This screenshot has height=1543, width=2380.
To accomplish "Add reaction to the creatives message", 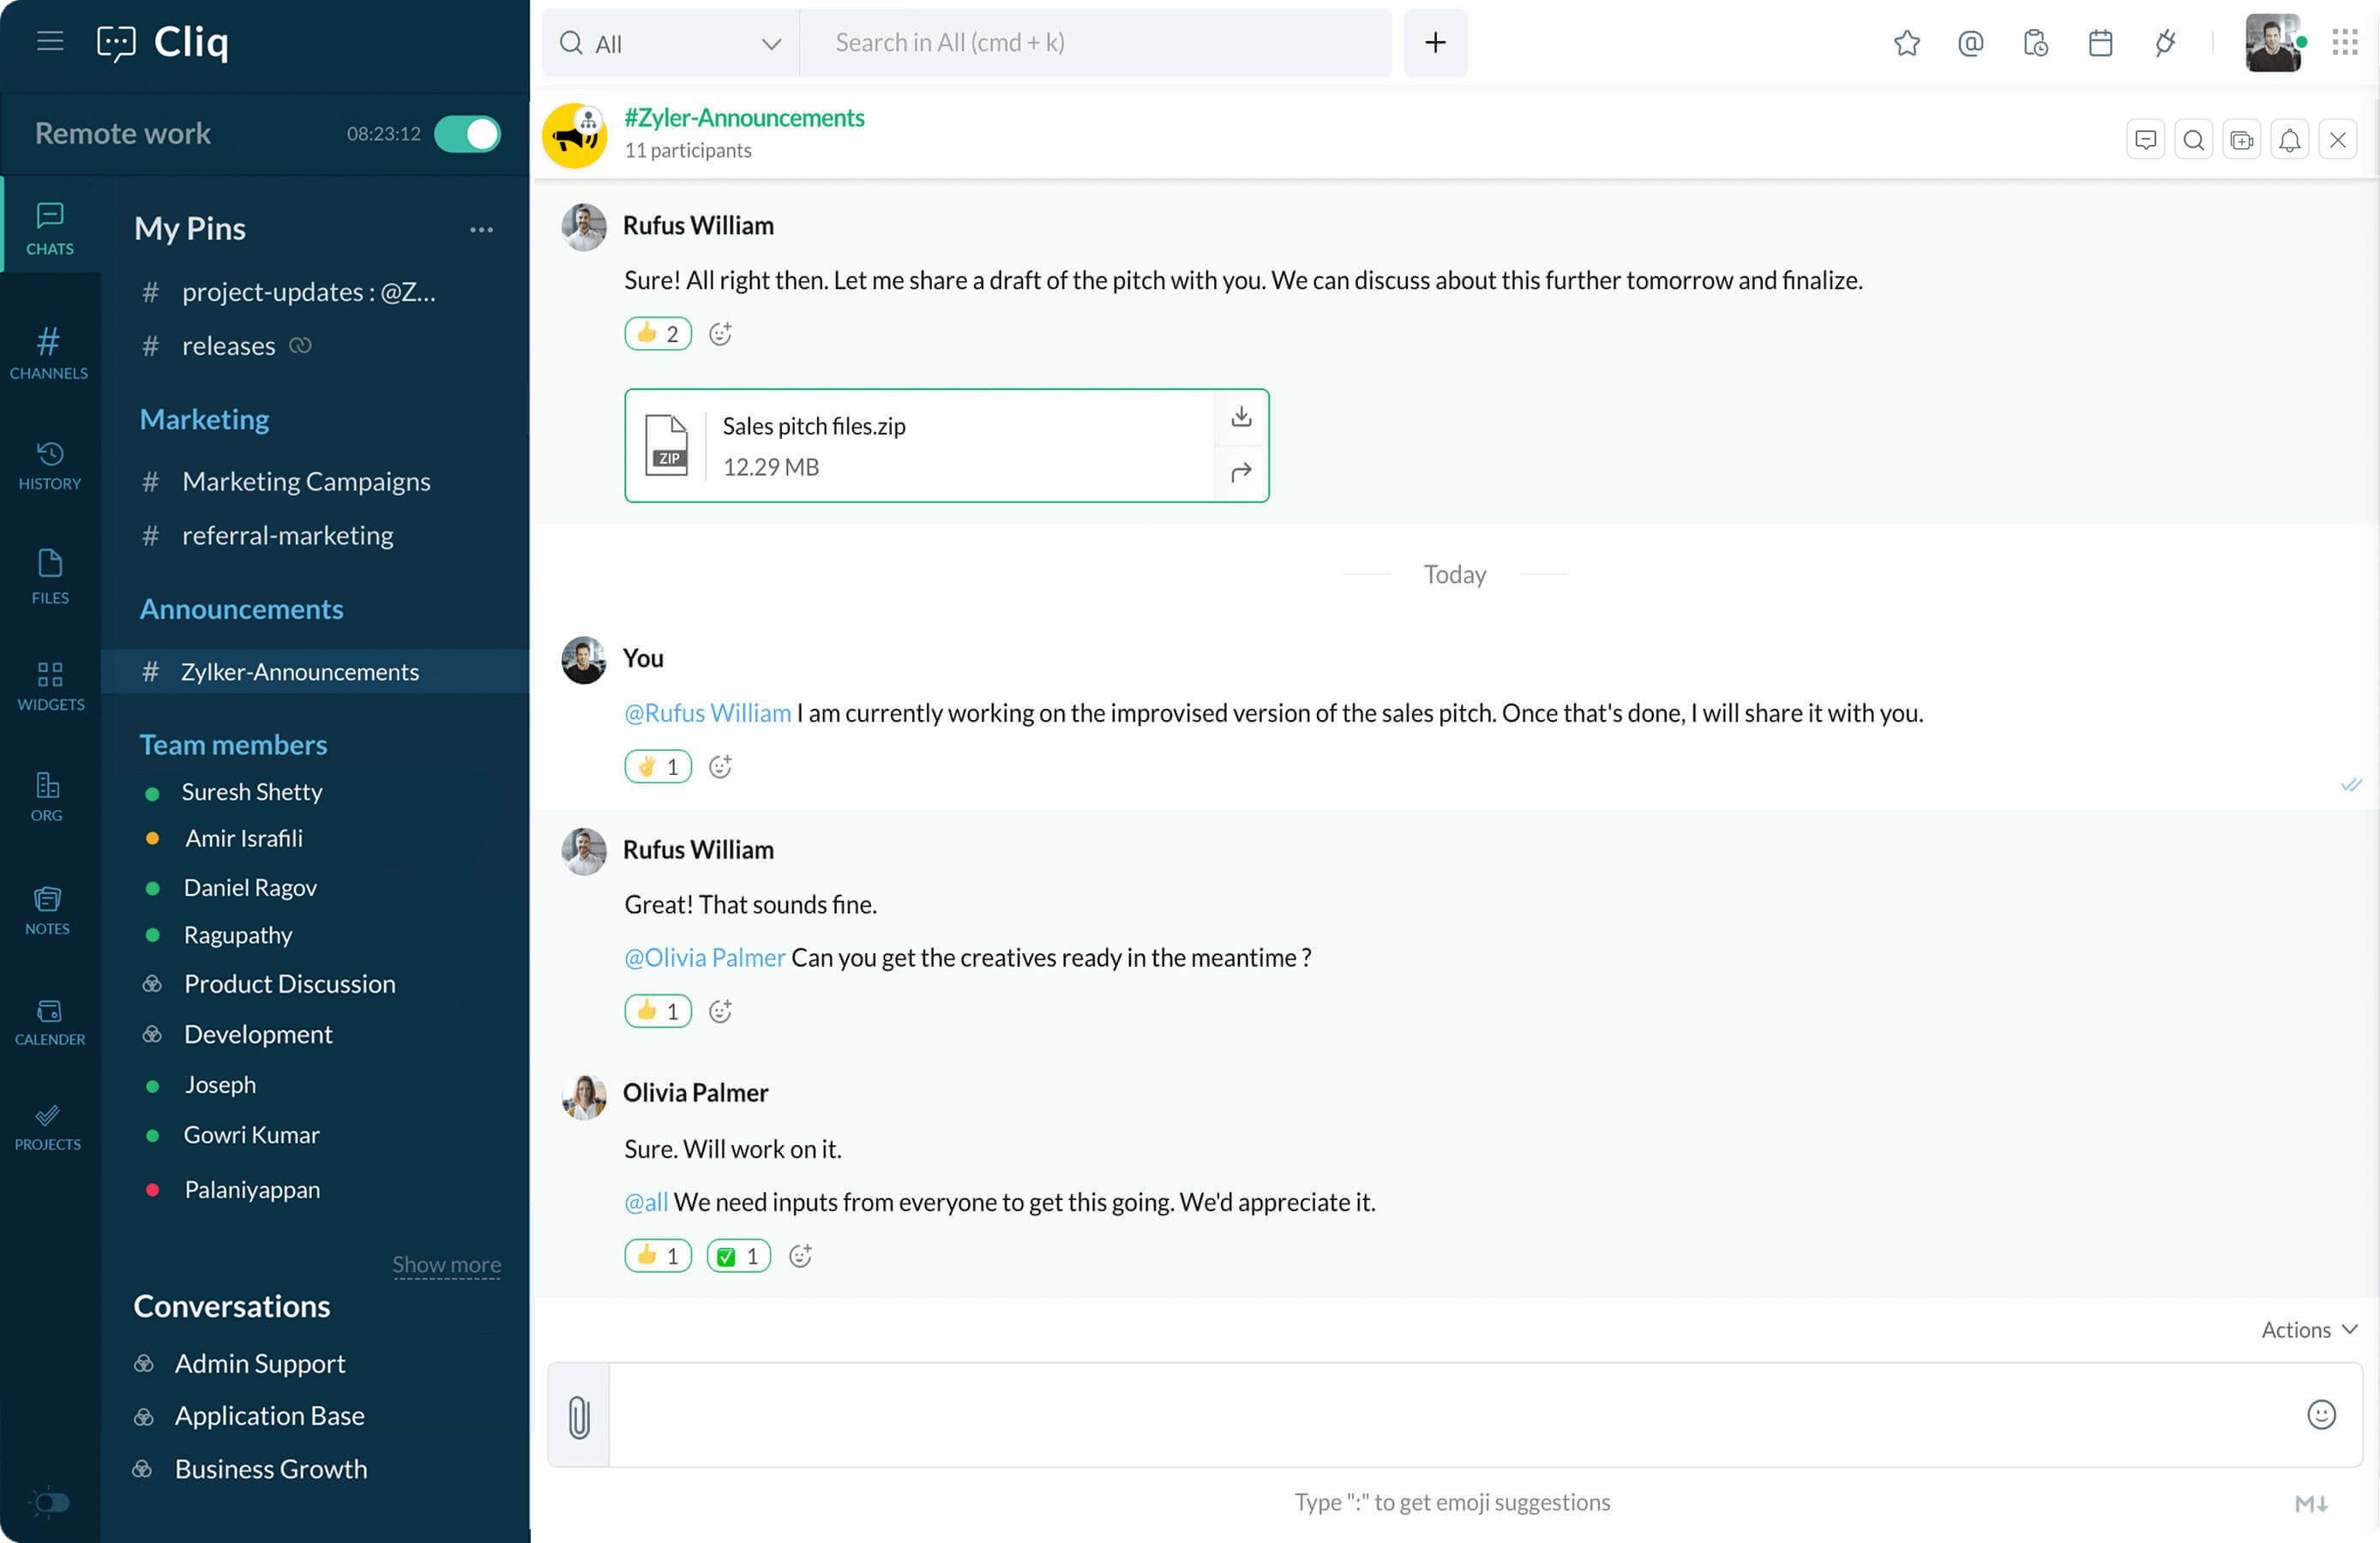I will tap(721, 1011).
